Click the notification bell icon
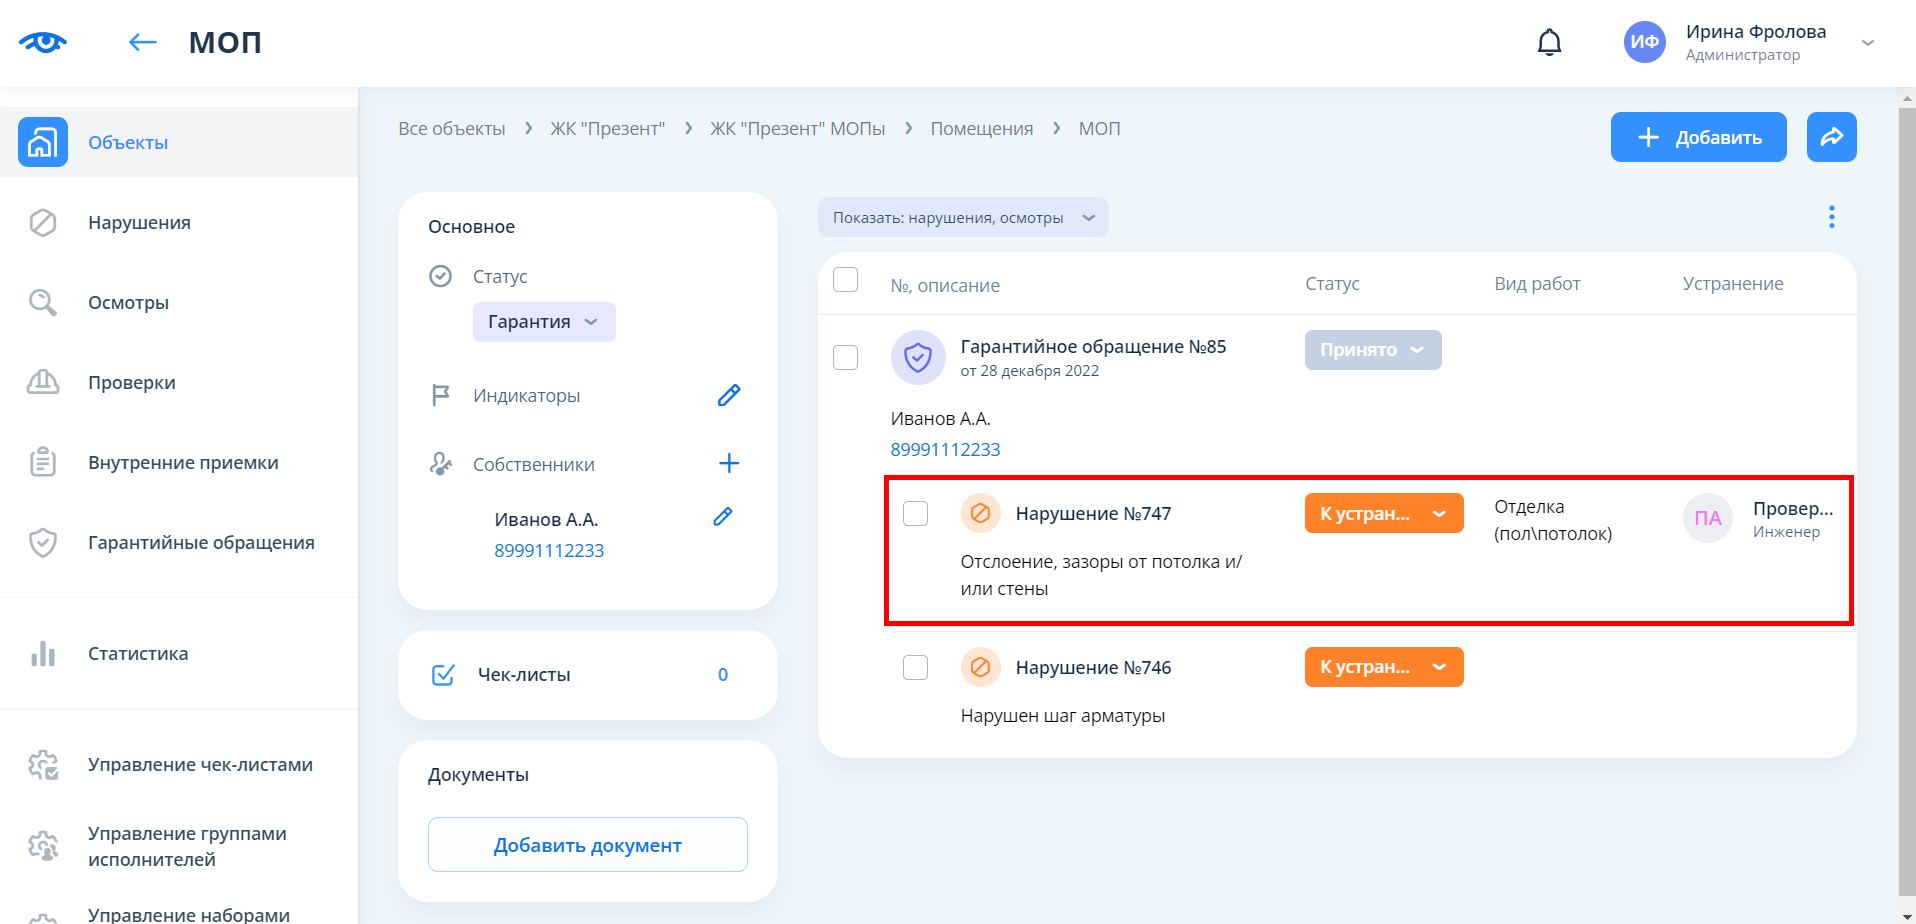This screenshot has width=1916, height=924. point(1549,42)
